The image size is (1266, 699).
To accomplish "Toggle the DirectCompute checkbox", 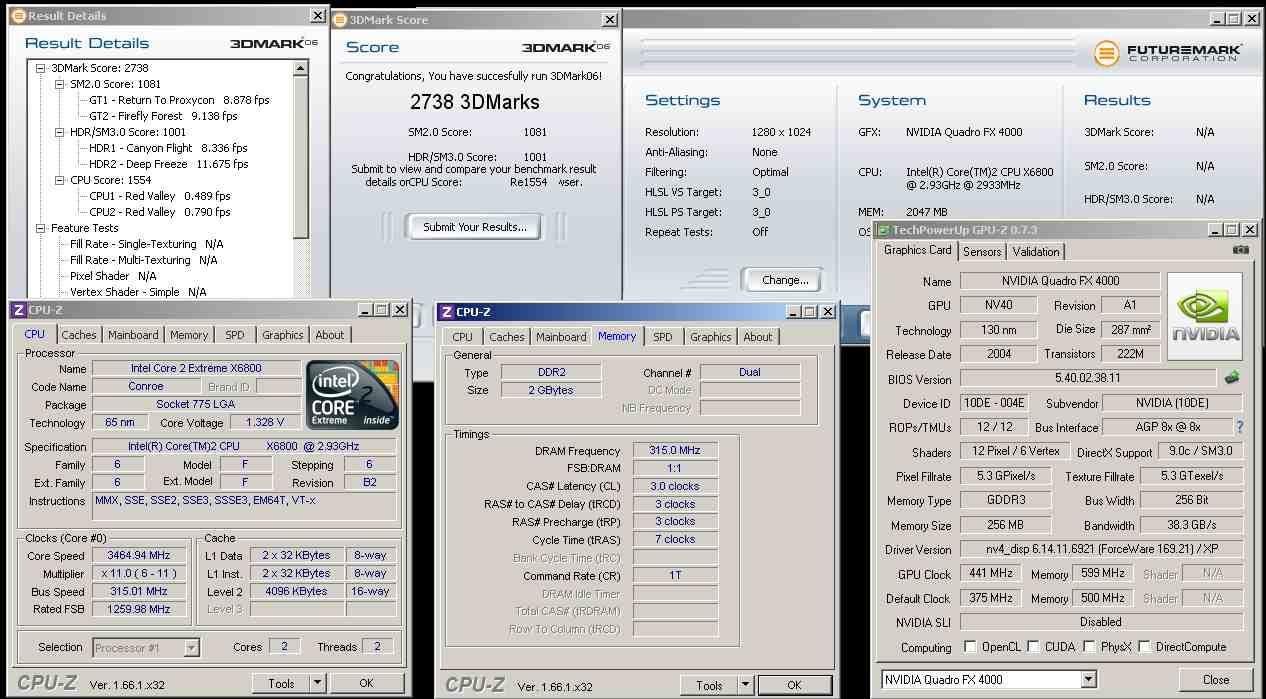I will point(1143,647).
